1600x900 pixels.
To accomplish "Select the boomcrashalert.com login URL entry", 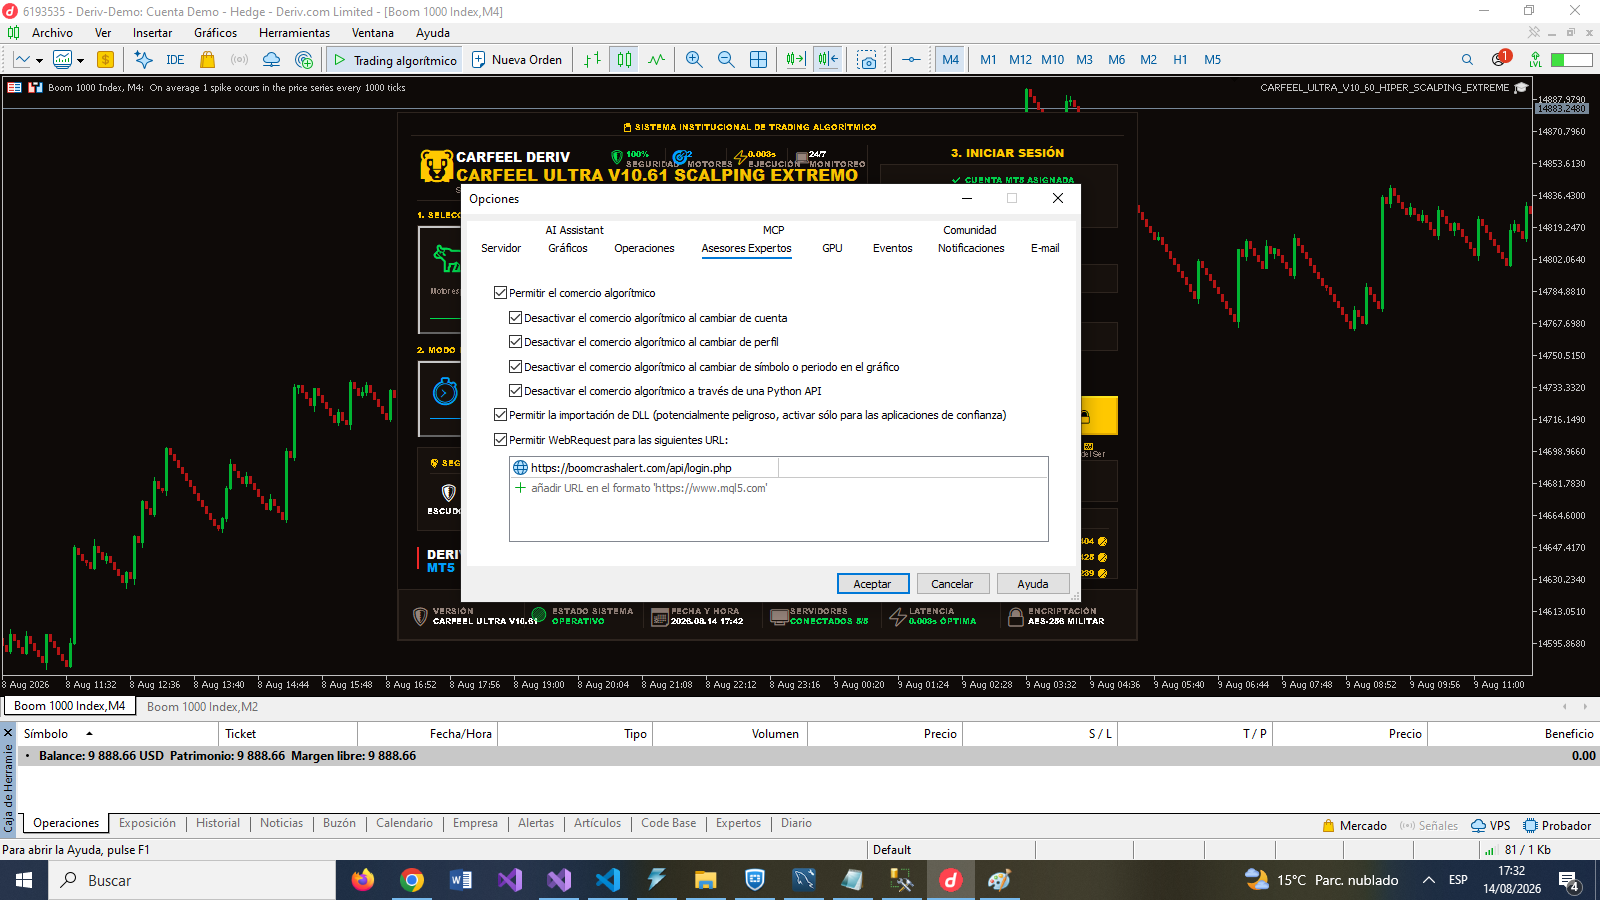I will pos(644,468).
